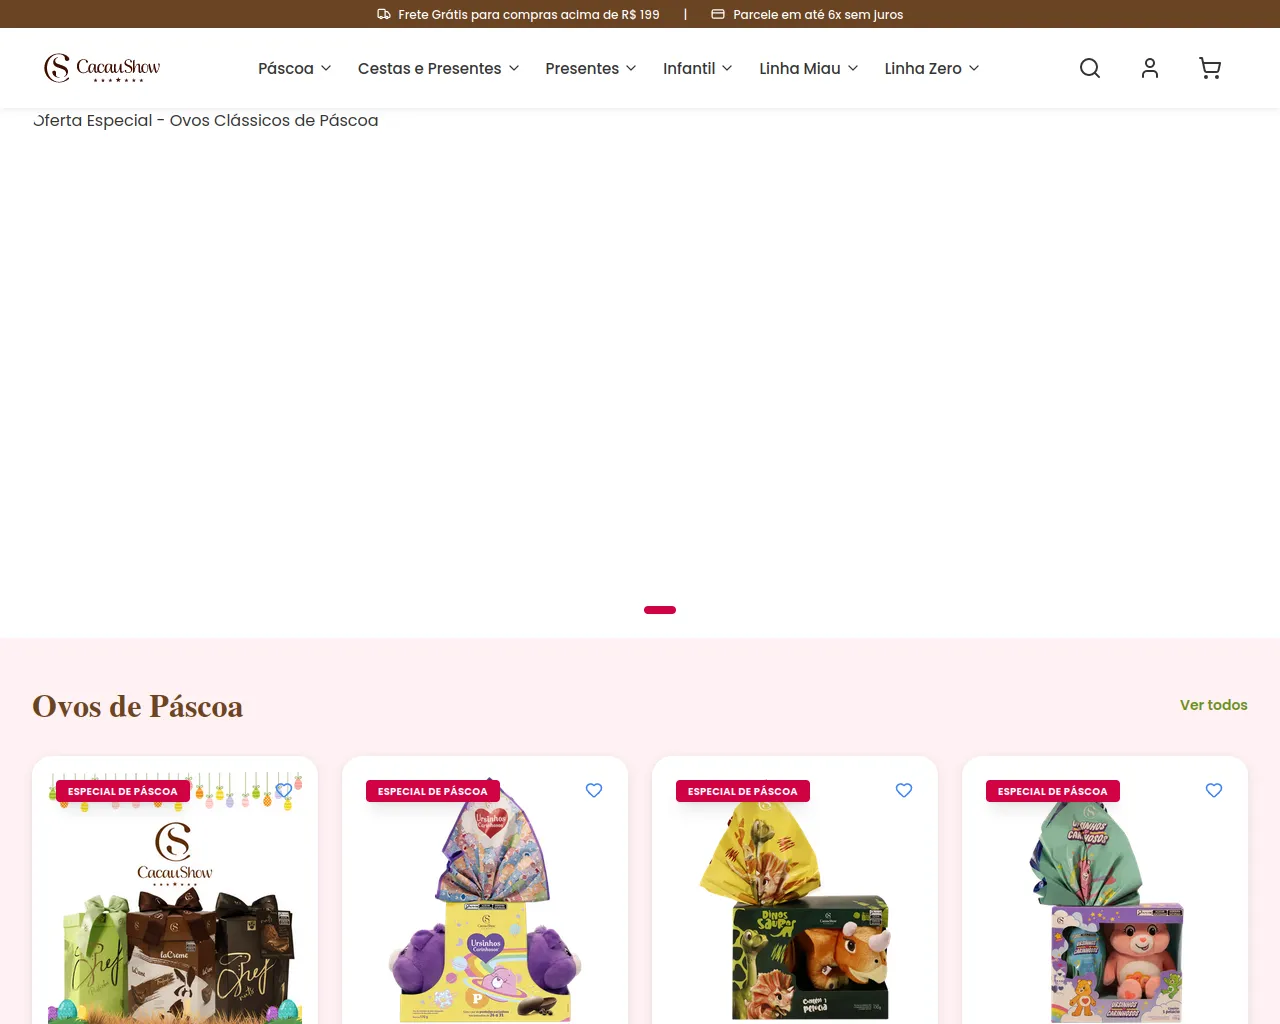Click Especial de Páscoa badge on gift baskets
This screenshot has height=1024, width=1280.
(123, 791)
